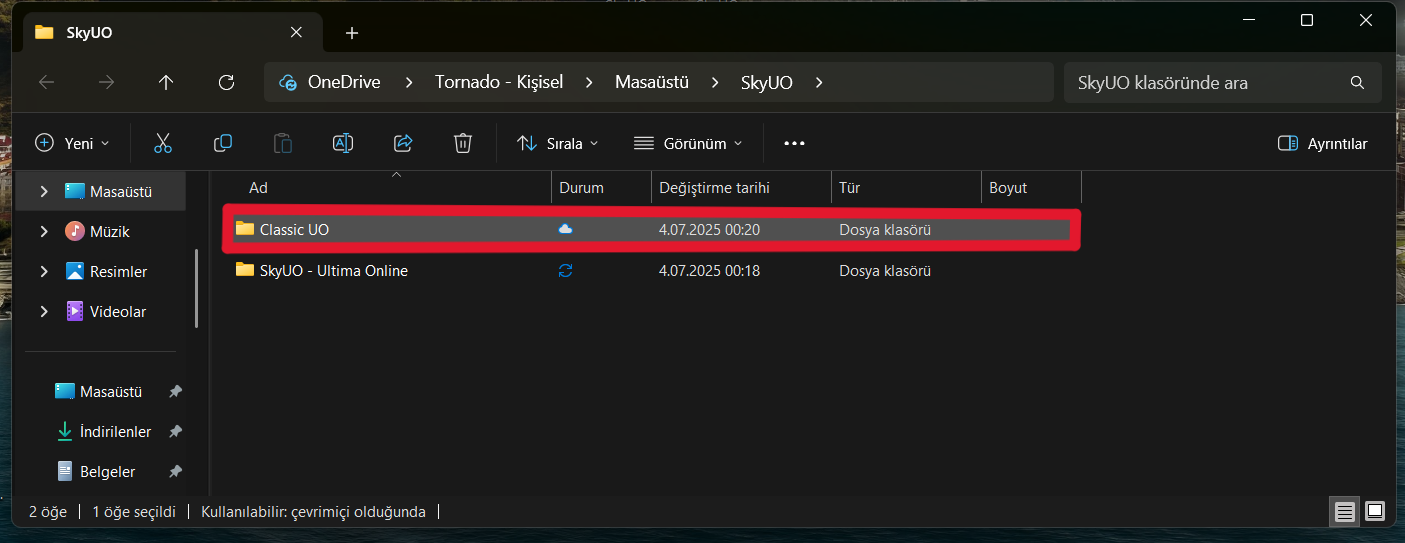This screenshot has width=1405, height=543.
Task: Unpin Masaüstü via its pin icon
Action: point(175,392)
